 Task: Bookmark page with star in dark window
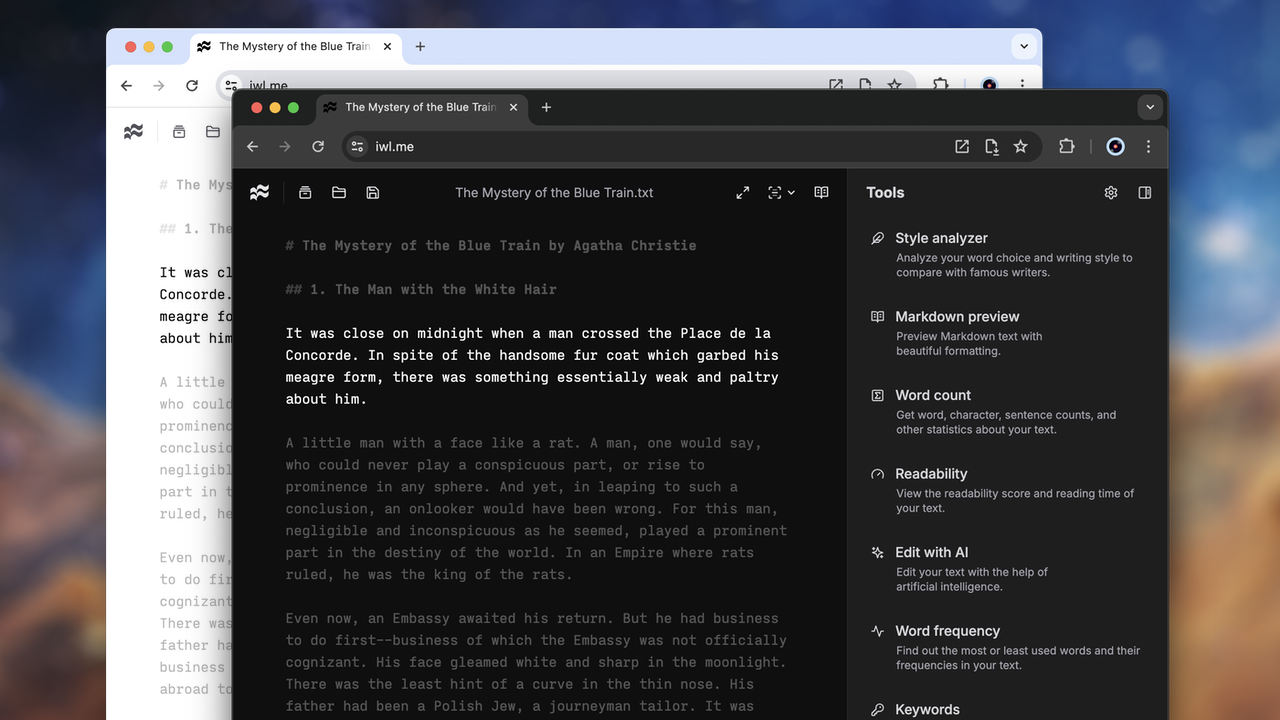point(1020,146)
